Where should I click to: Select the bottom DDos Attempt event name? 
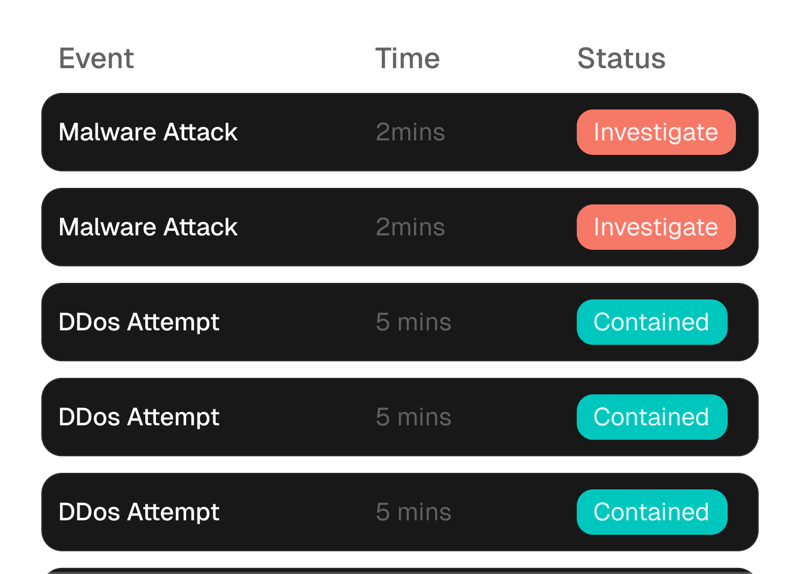[139, 512]
